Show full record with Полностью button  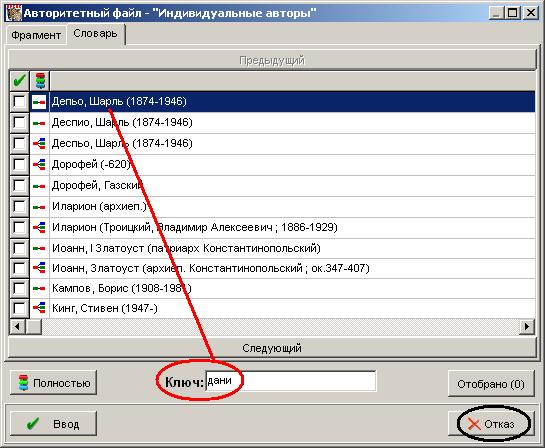(53, 383)
